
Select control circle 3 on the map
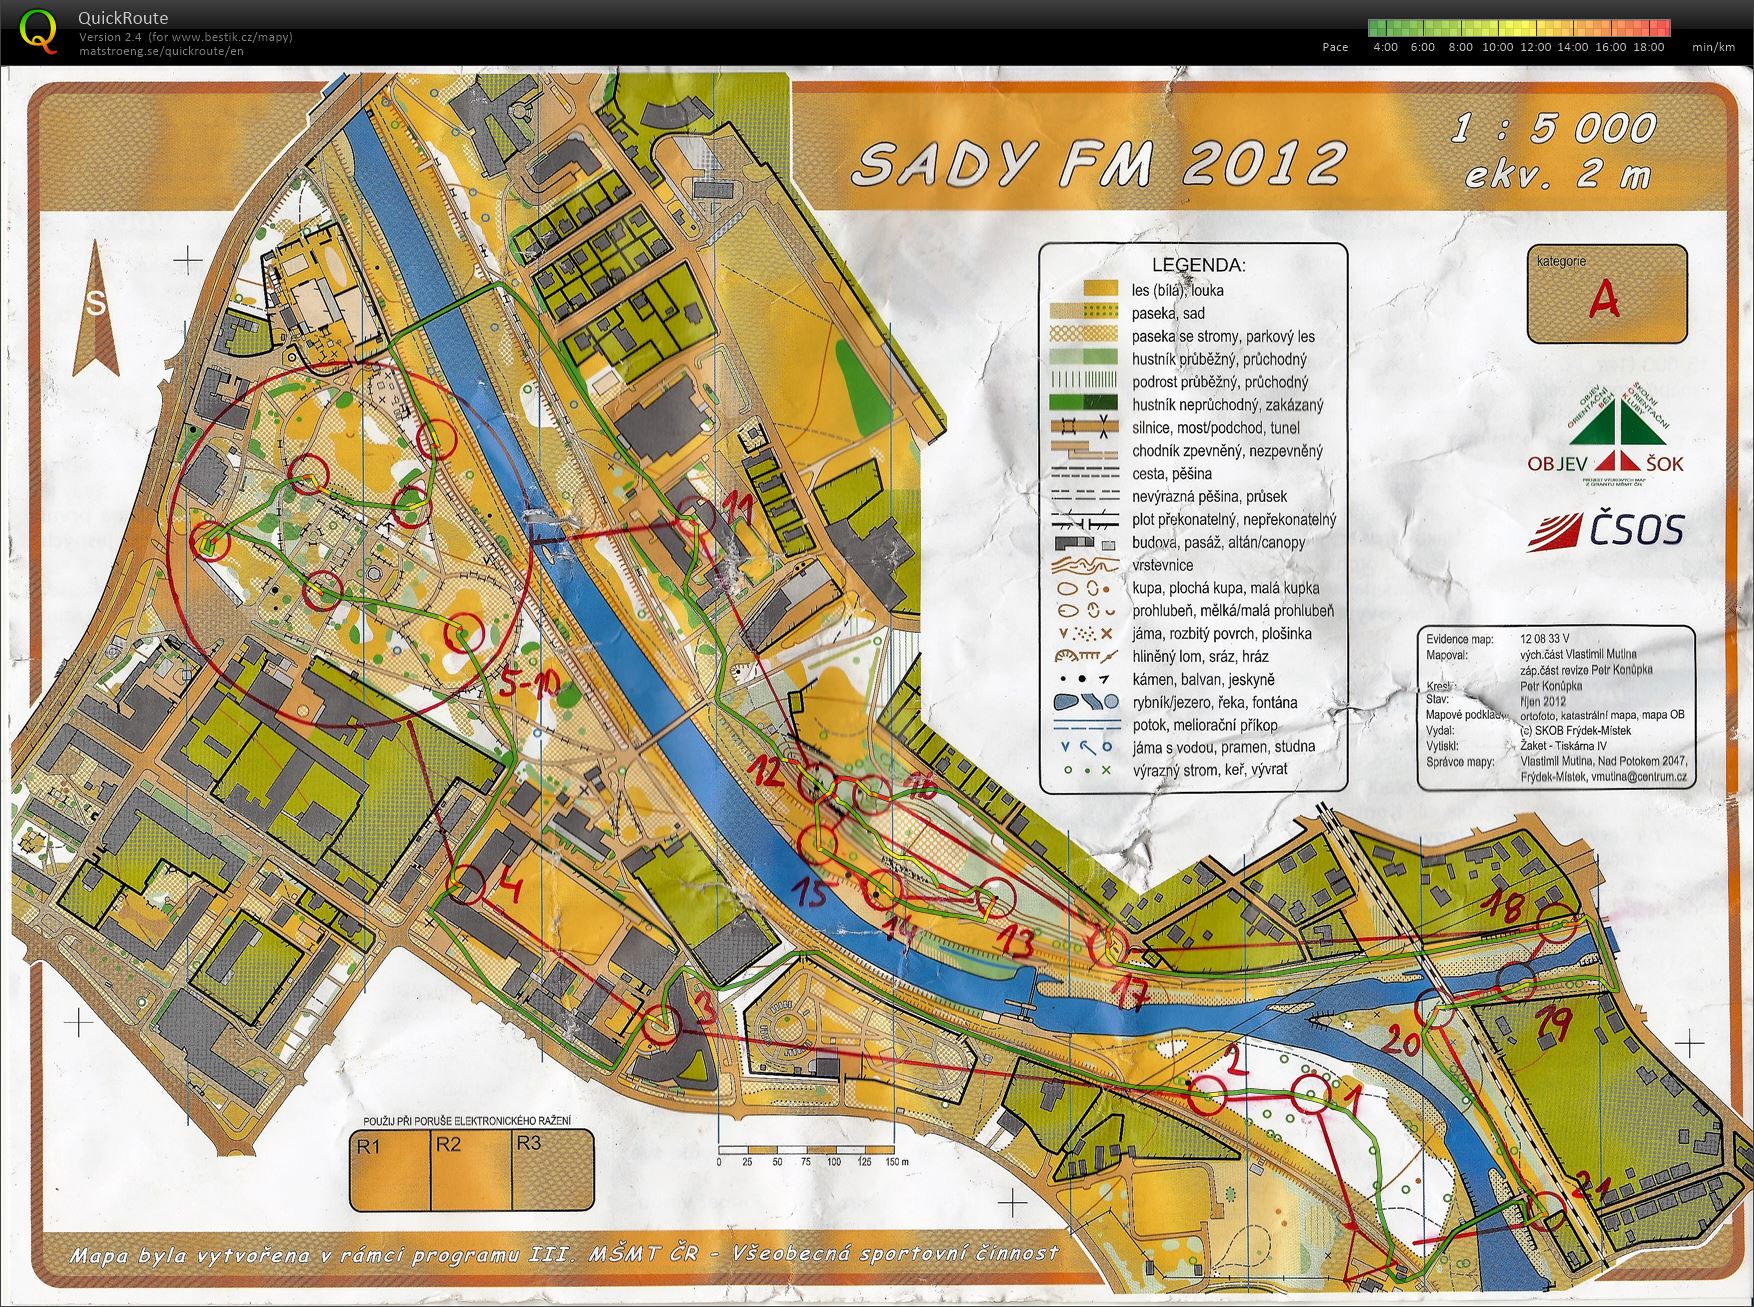[x=661, y=1025]
